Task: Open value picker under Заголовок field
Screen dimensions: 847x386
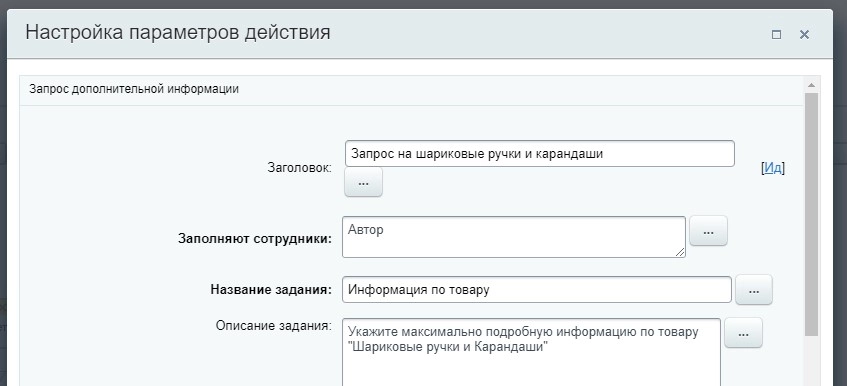Action: coord(364,182)
